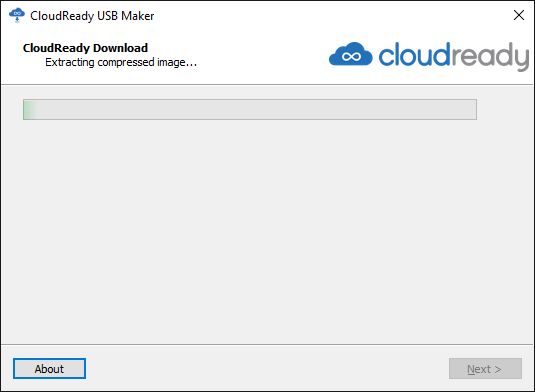Click the gray 'ready' word in the logo
535x392 pixels.
(x=490, y=56)
